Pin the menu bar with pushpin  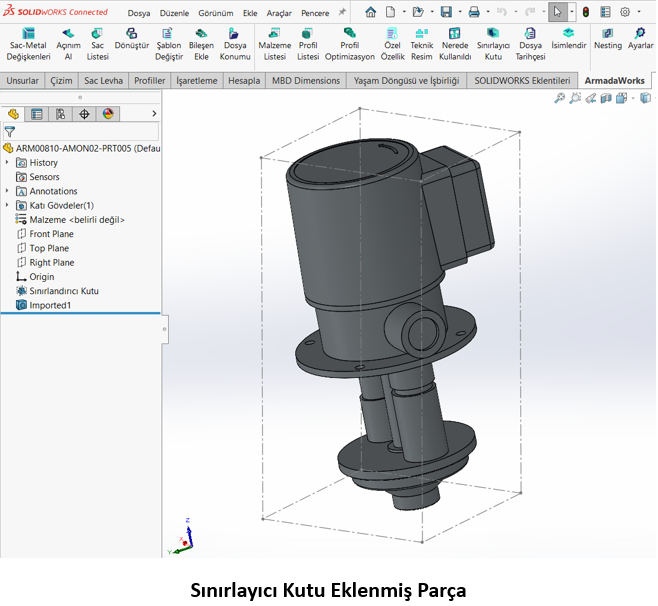(342, 13)
